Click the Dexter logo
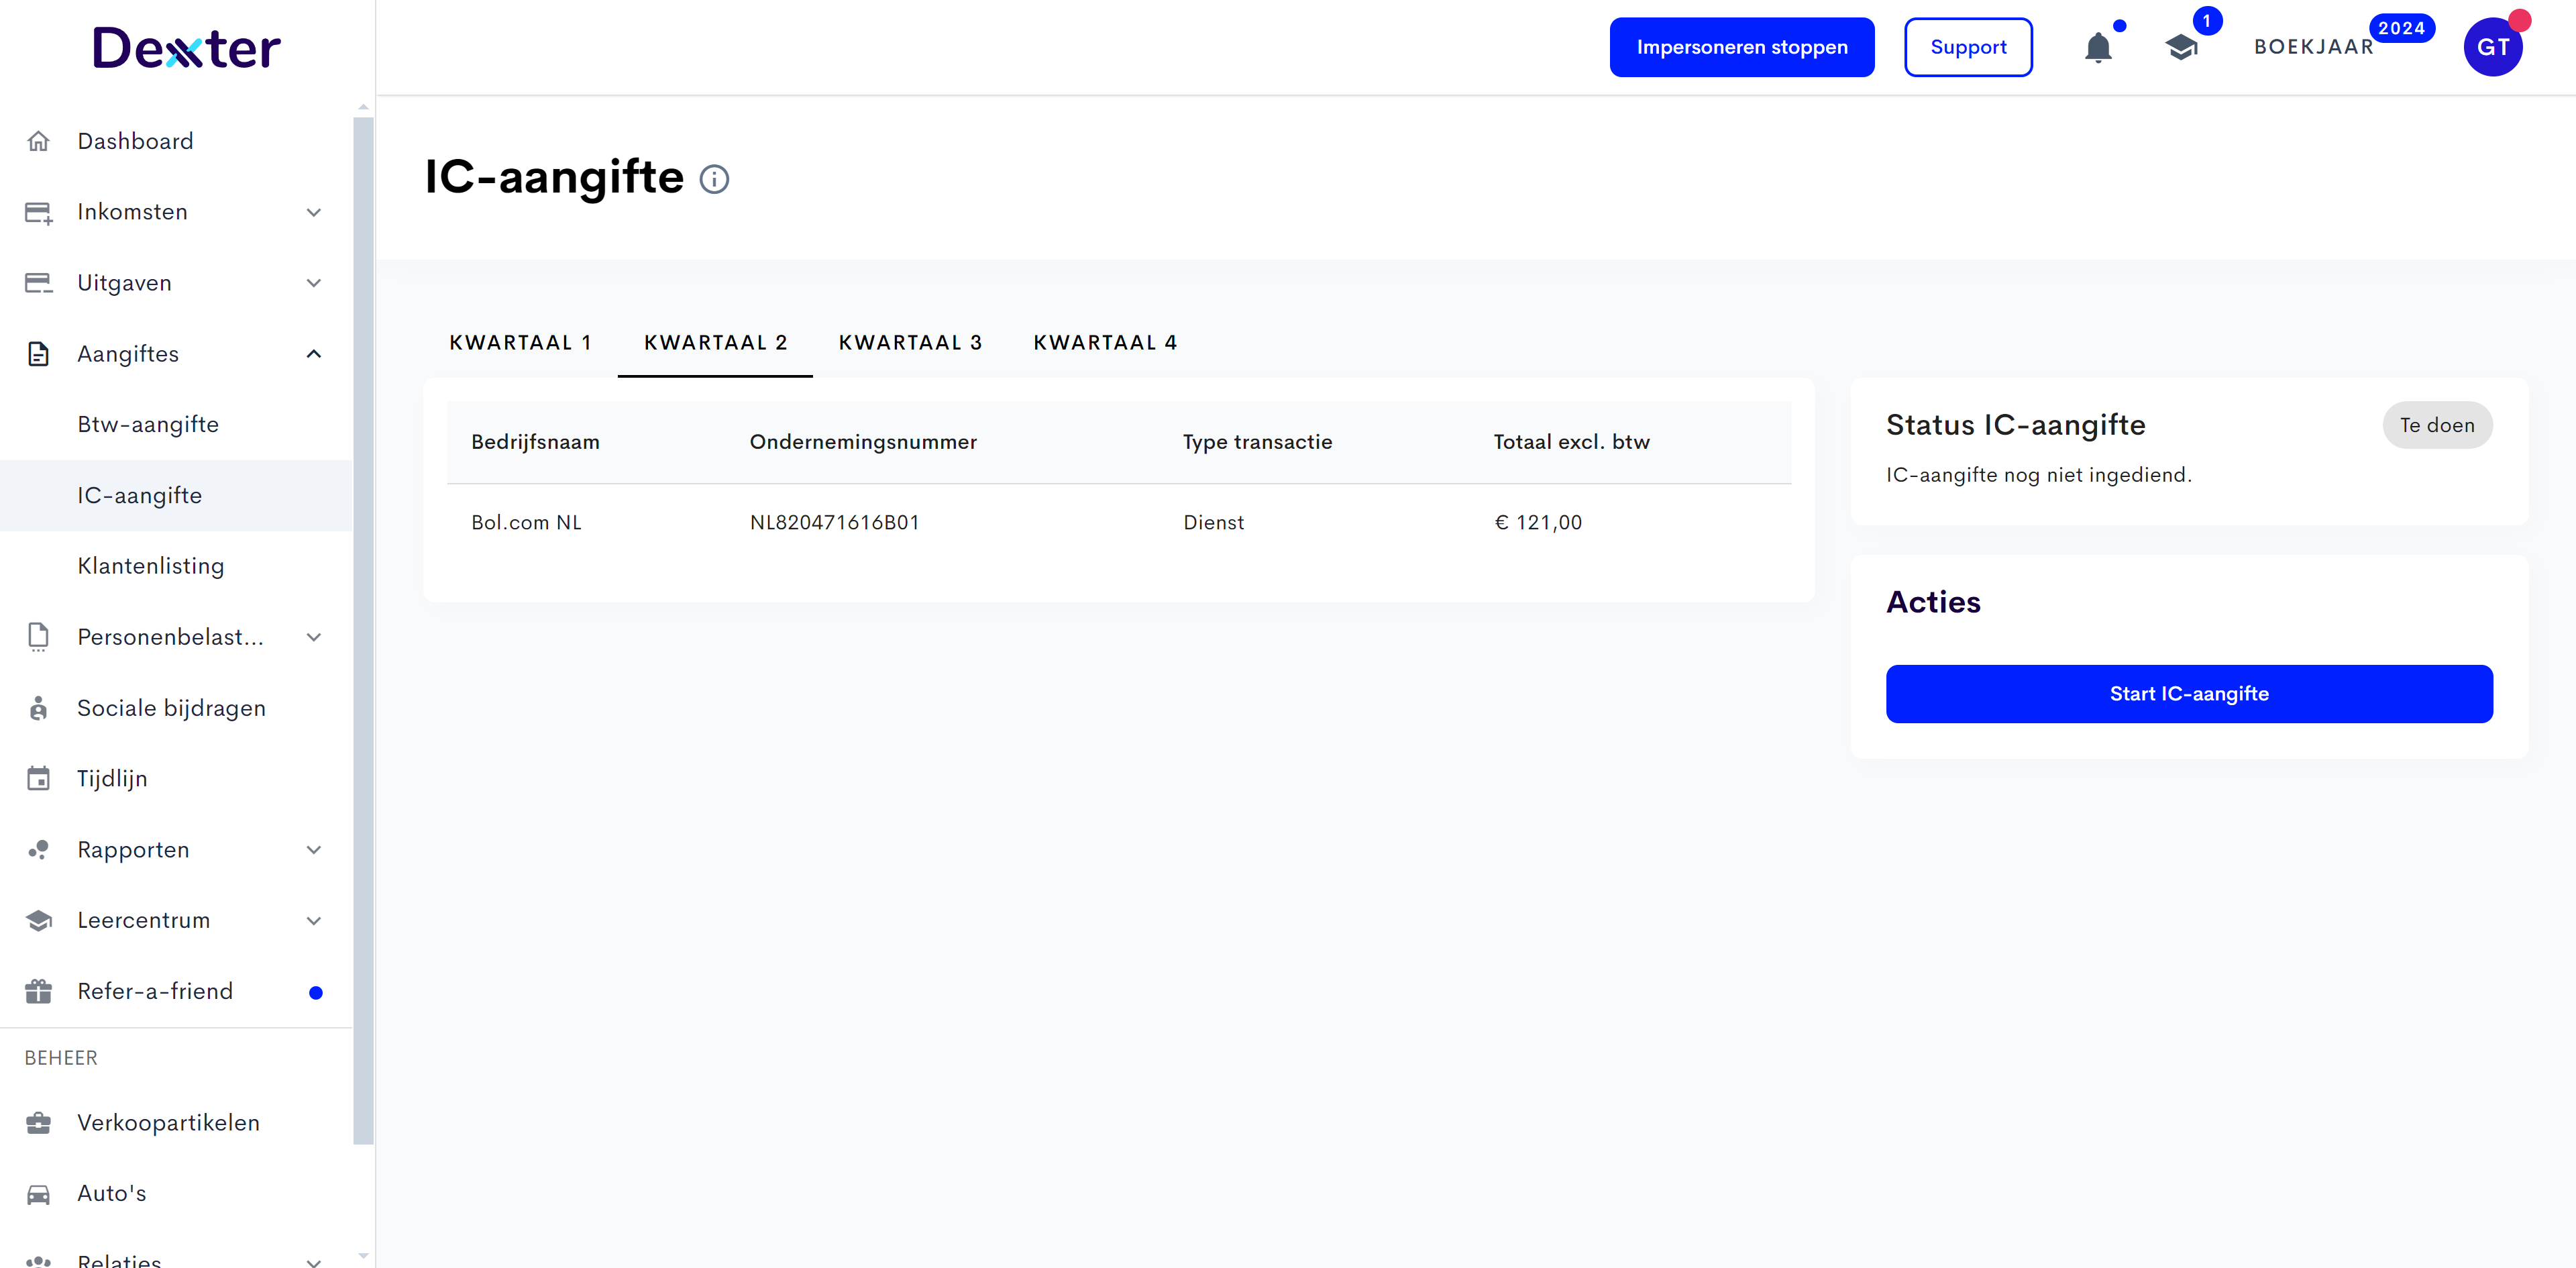Screen dimensions: 2576x1268 click(187, 48)
